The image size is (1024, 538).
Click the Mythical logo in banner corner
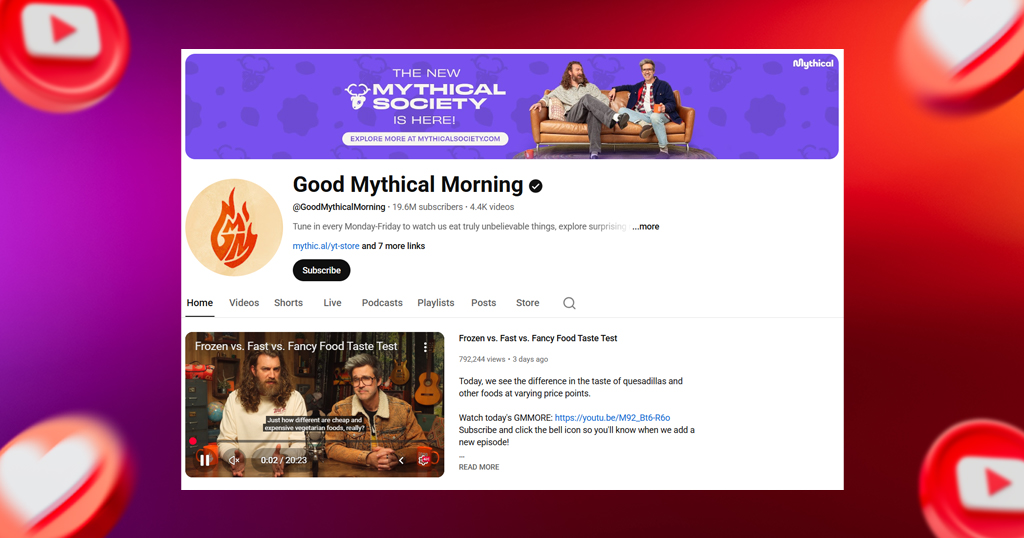click(812, 63)
